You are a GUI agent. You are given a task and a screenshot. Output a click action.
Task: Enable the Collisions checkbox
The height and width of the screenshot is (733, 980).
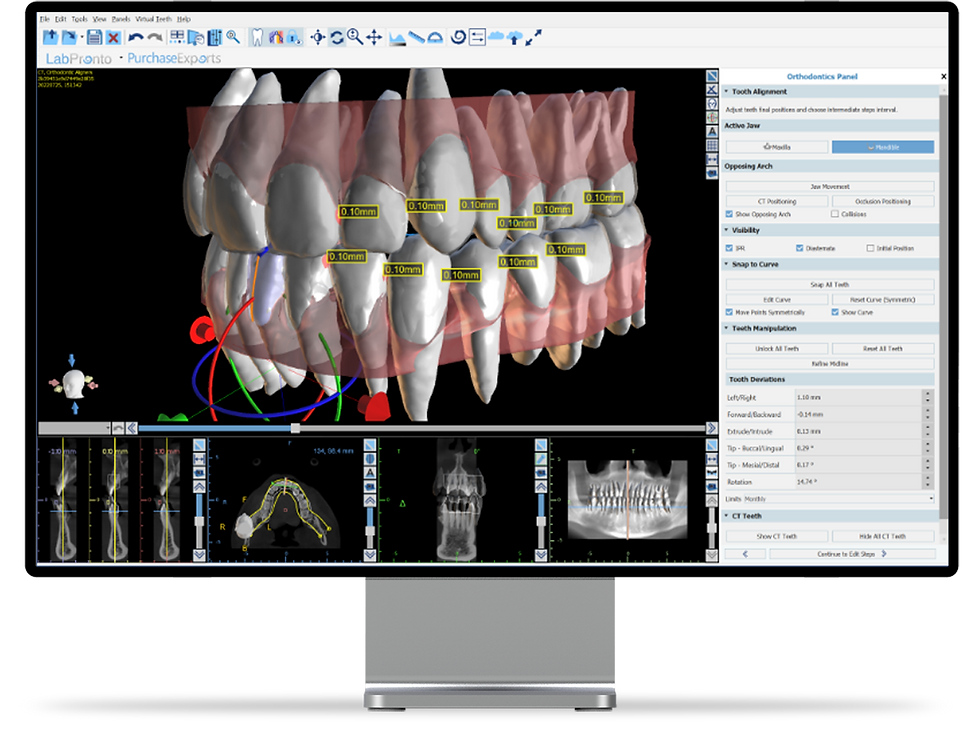(x=835, y=214)
